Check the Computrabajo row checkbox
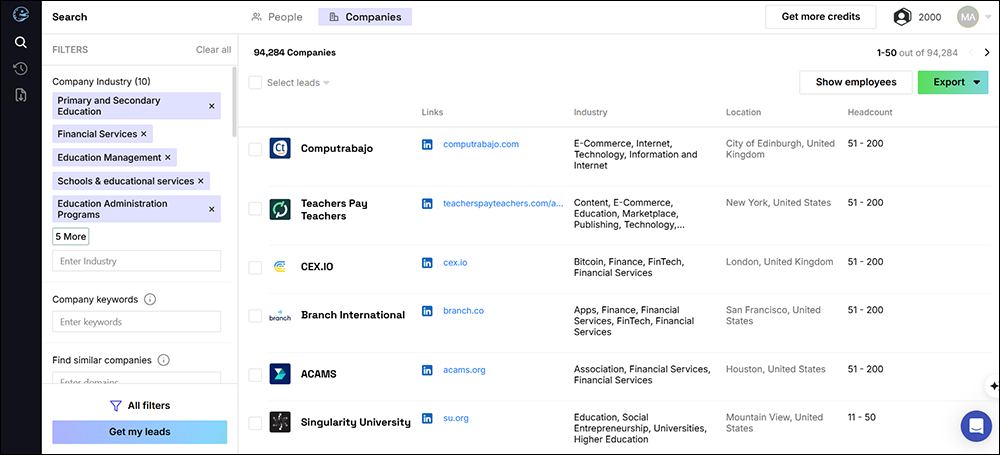 (255, 149)
